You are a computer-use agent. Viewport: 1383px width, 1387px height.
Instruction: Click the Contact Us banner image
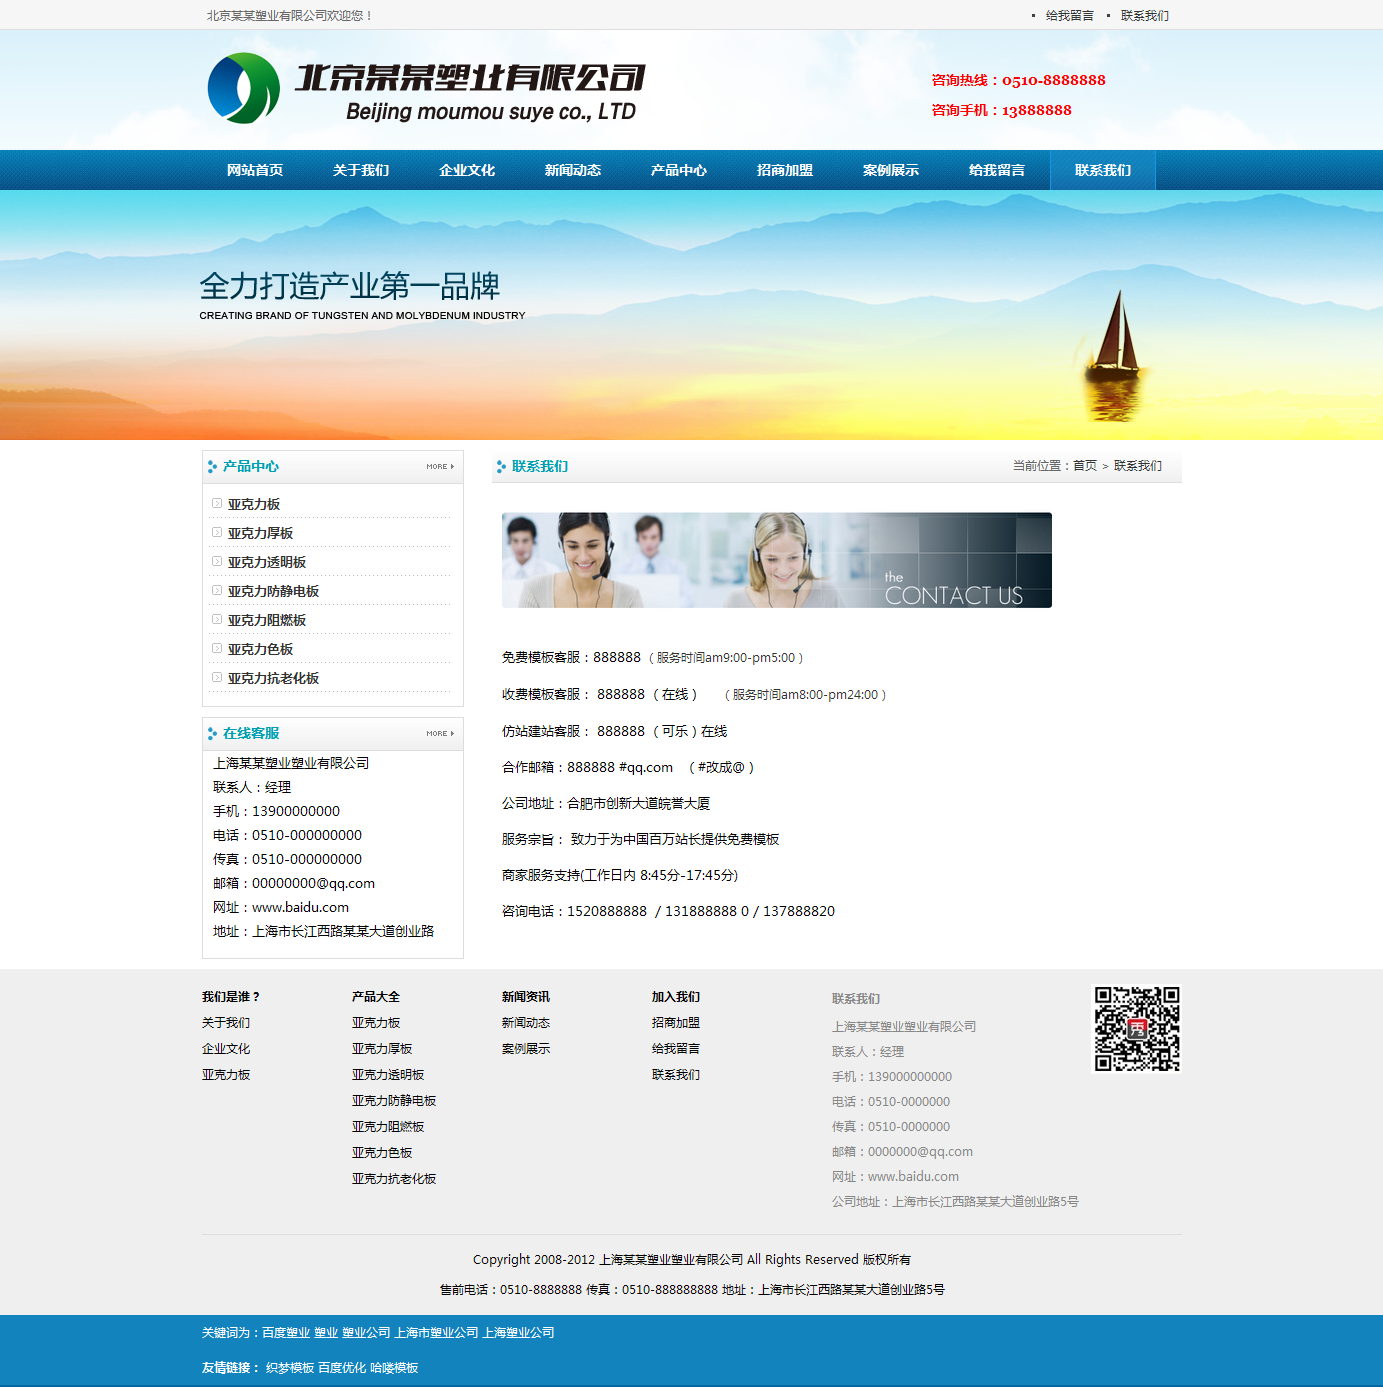[776, 560]
